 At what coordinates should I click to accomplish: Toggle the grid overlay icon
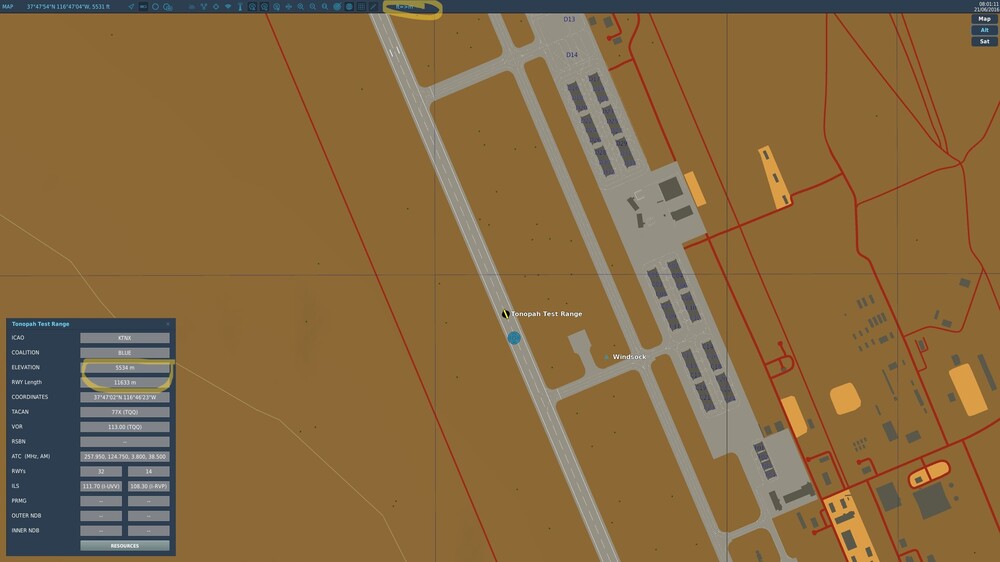click(x=361, y=6)
